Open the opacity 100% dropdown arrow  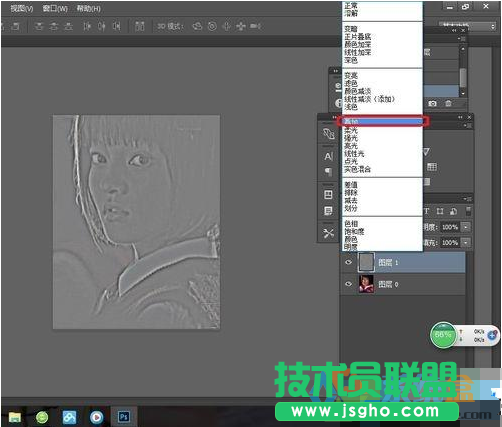click(466, 227)
